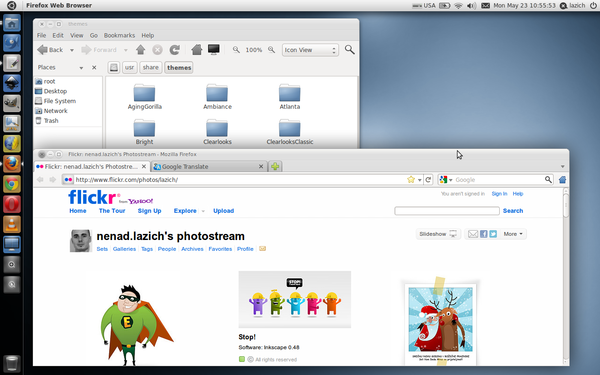Zoom in in the file manager
Viewport: 600px width, 375px height.
271,50
